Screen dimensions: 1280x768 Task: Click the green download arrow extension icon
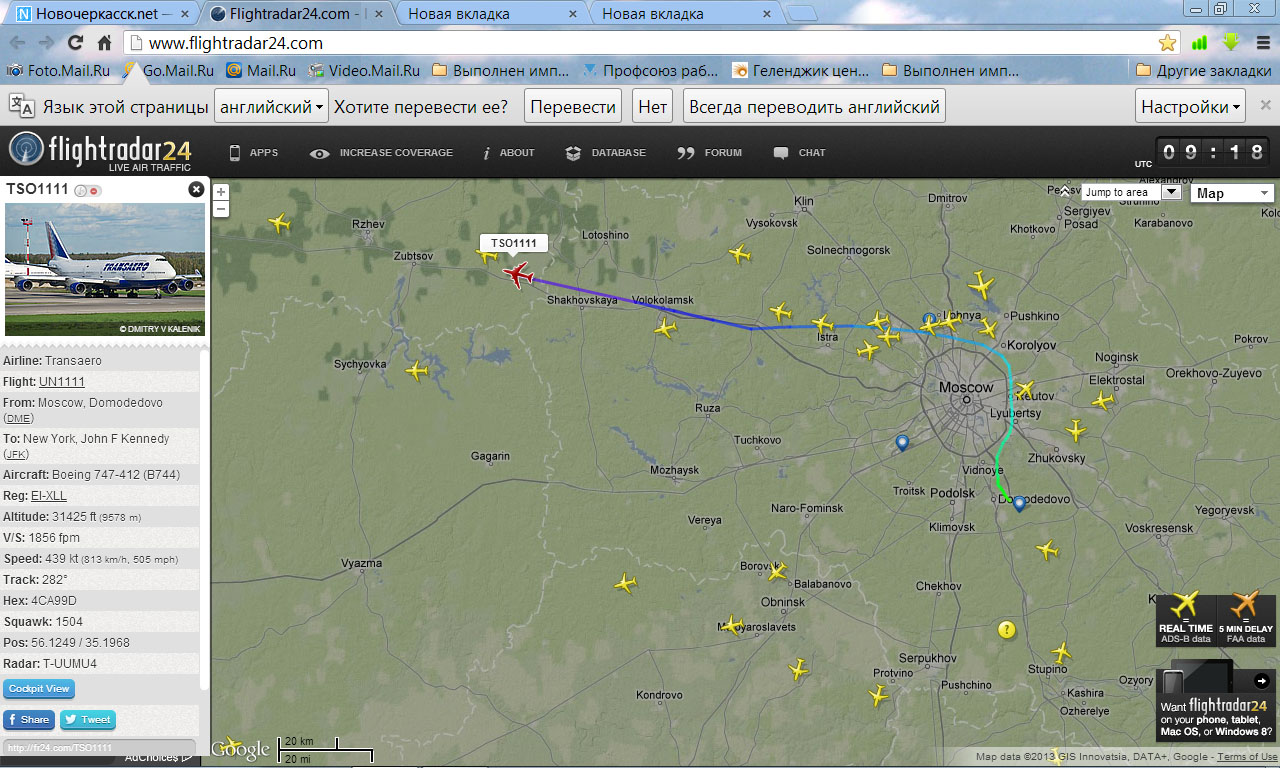click(1231, 43)
